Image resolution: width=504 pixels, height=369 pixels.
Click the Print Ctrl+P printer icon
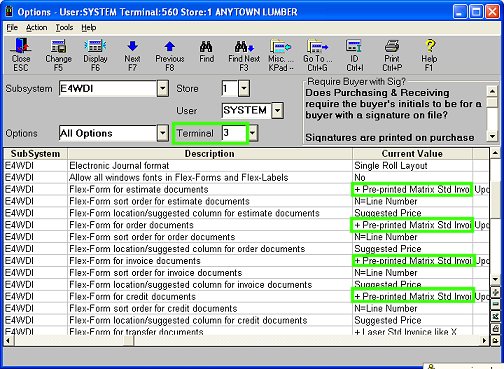point(392,54)
